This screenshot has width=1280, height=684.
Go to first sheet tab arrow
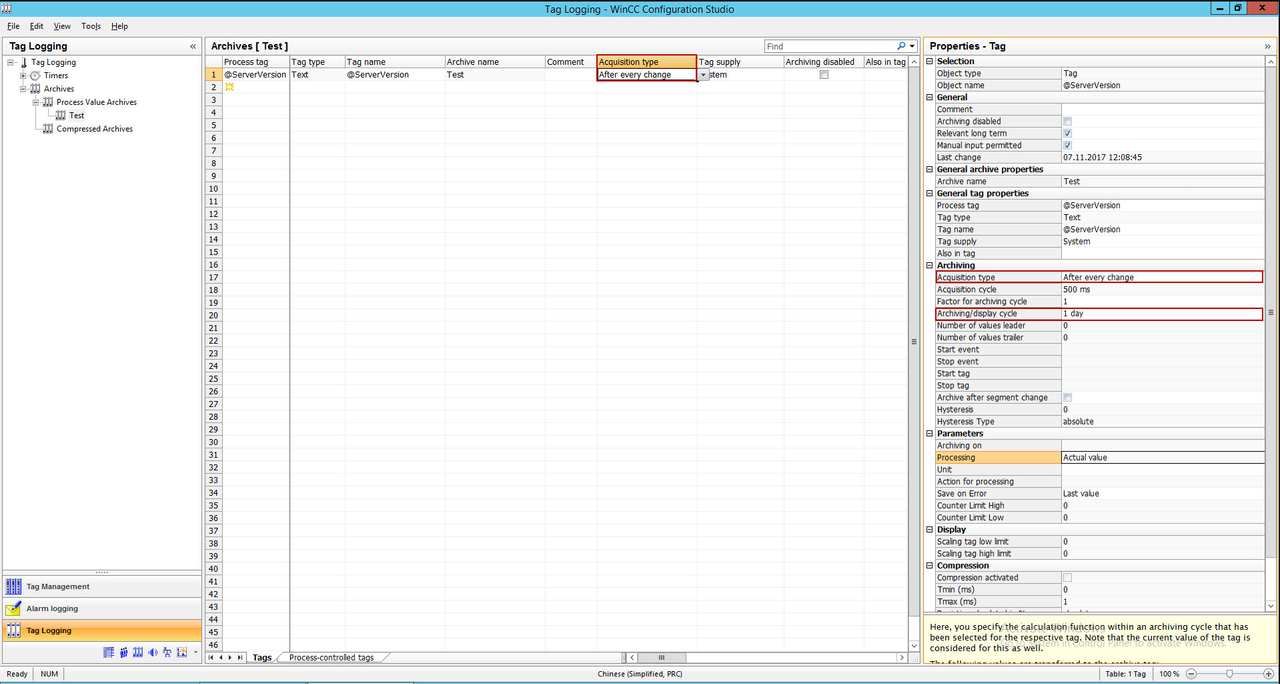[x=212, y=657]
